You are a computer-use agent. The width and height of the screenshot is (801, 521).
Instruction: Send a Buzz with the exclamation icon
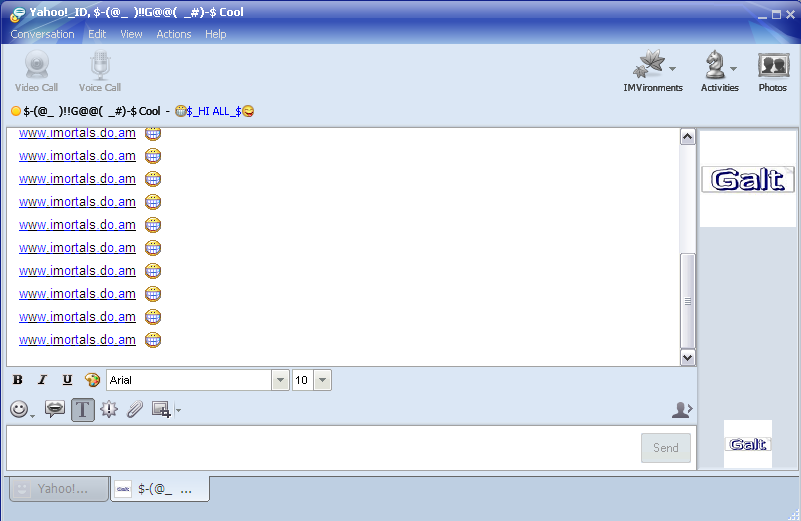coord(109,409)
